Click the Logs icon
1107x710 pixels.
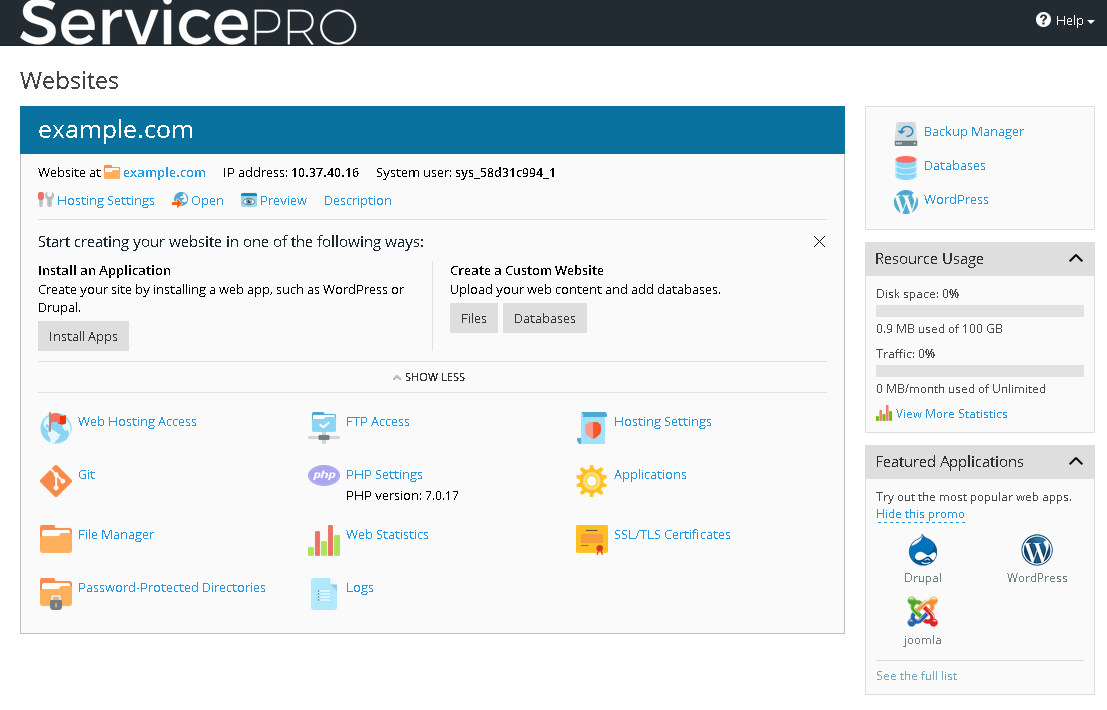pos(324,594)
